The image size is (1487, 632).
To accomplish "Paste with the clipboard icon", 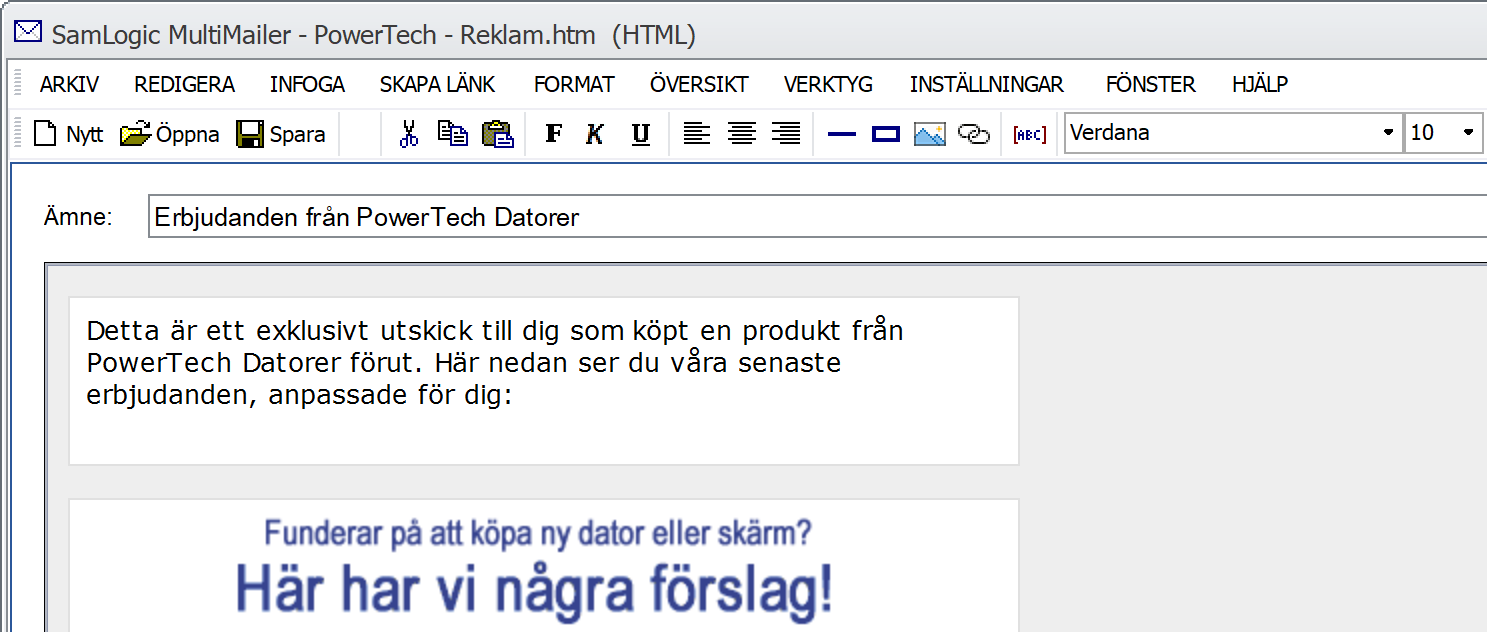I will pos(498,133).
